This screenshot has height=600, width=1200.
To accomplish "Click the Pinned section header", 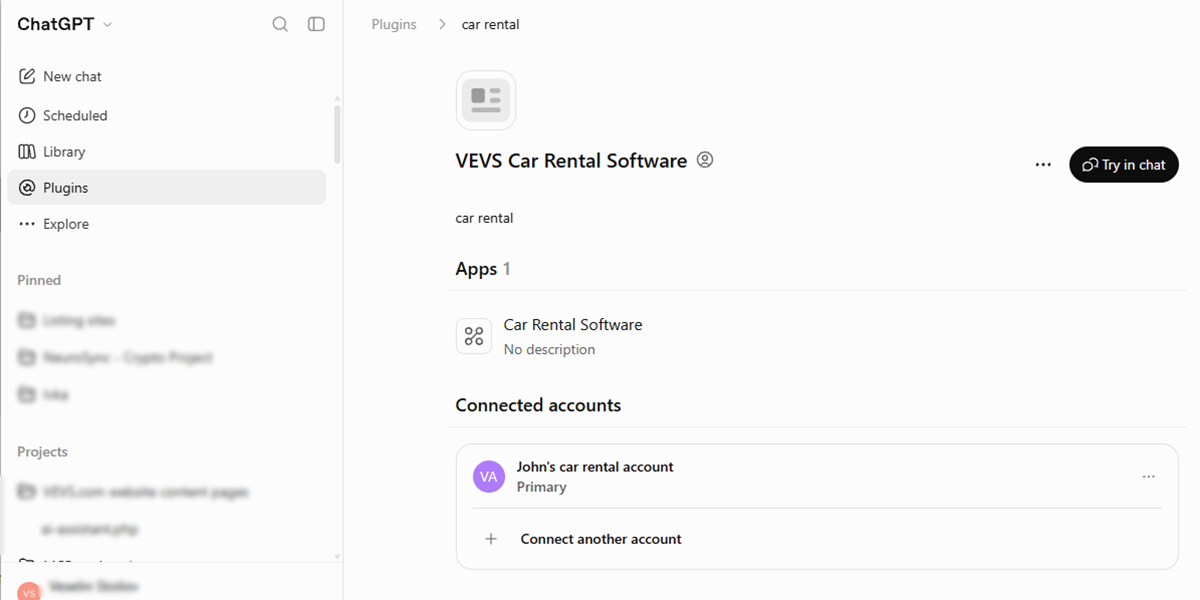I will (39, 280).
